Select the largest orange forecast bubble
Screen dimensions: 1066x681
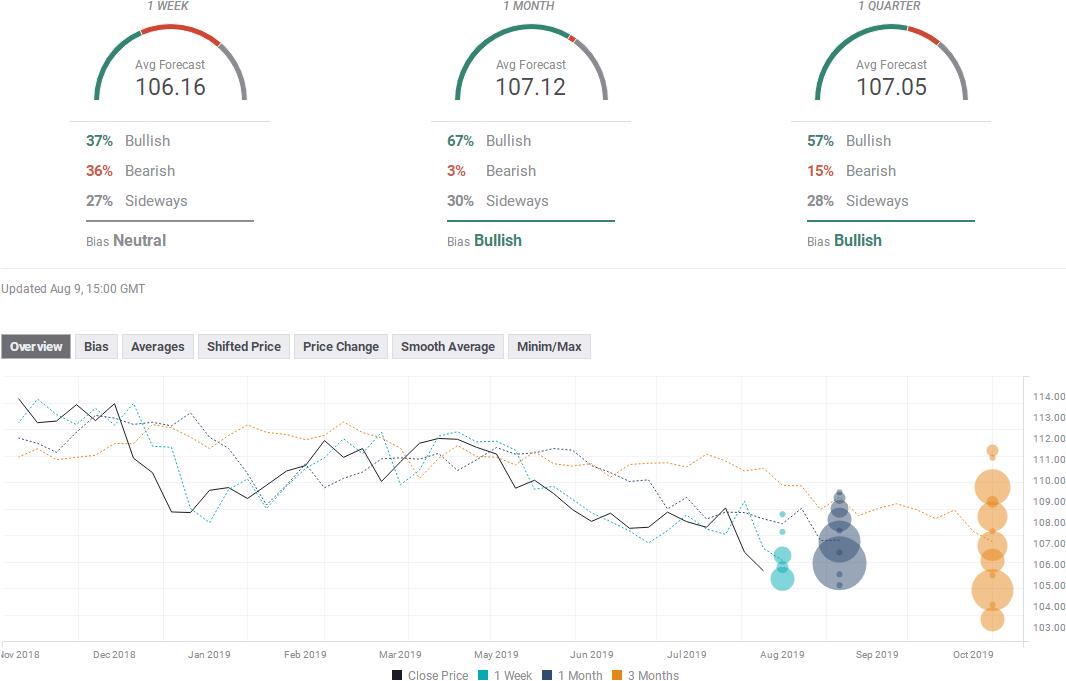[992, 590]
